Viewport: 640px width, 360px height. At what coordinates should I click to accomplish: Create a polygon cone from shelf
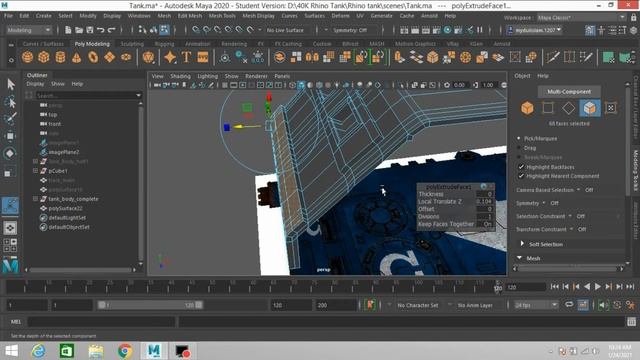pyautogui.click(x=76, y=57)
